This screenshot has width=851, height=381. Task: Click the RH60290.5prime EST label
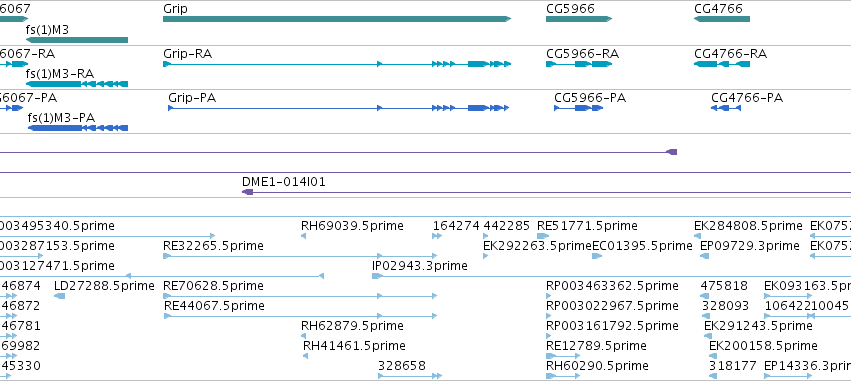tap(597, 366)
